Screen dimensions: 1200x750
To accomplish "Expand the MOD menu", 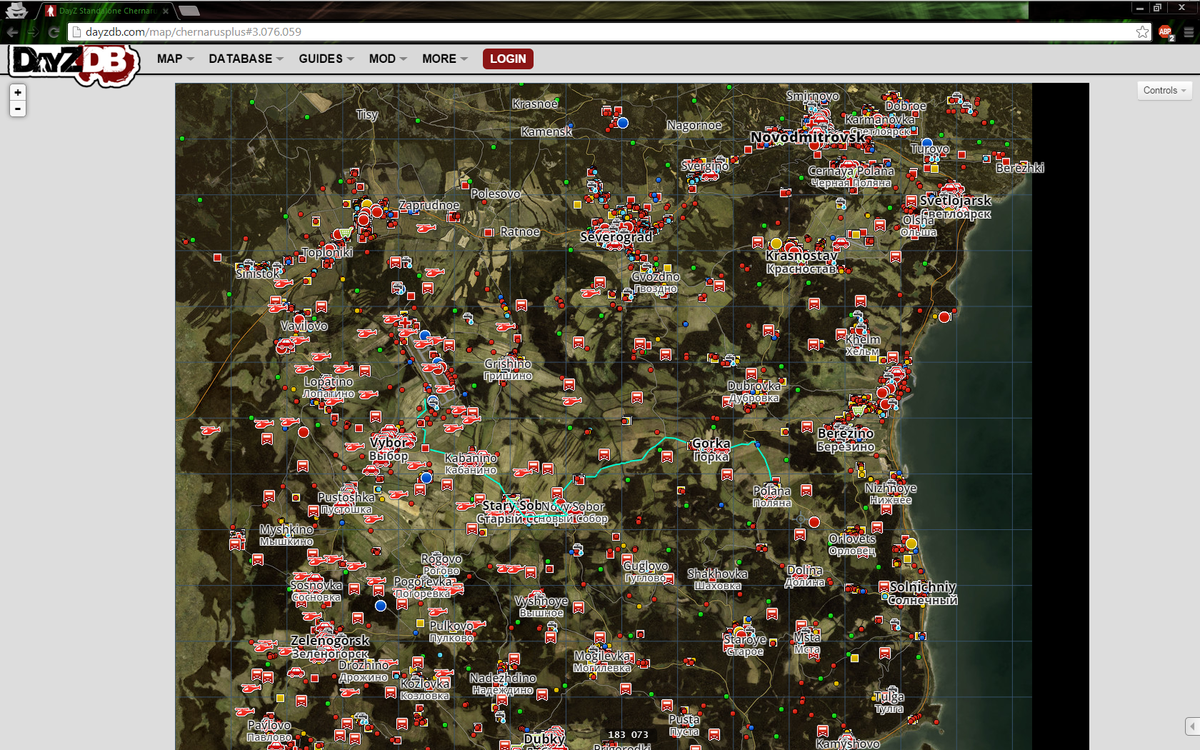I will click(388, 59).
